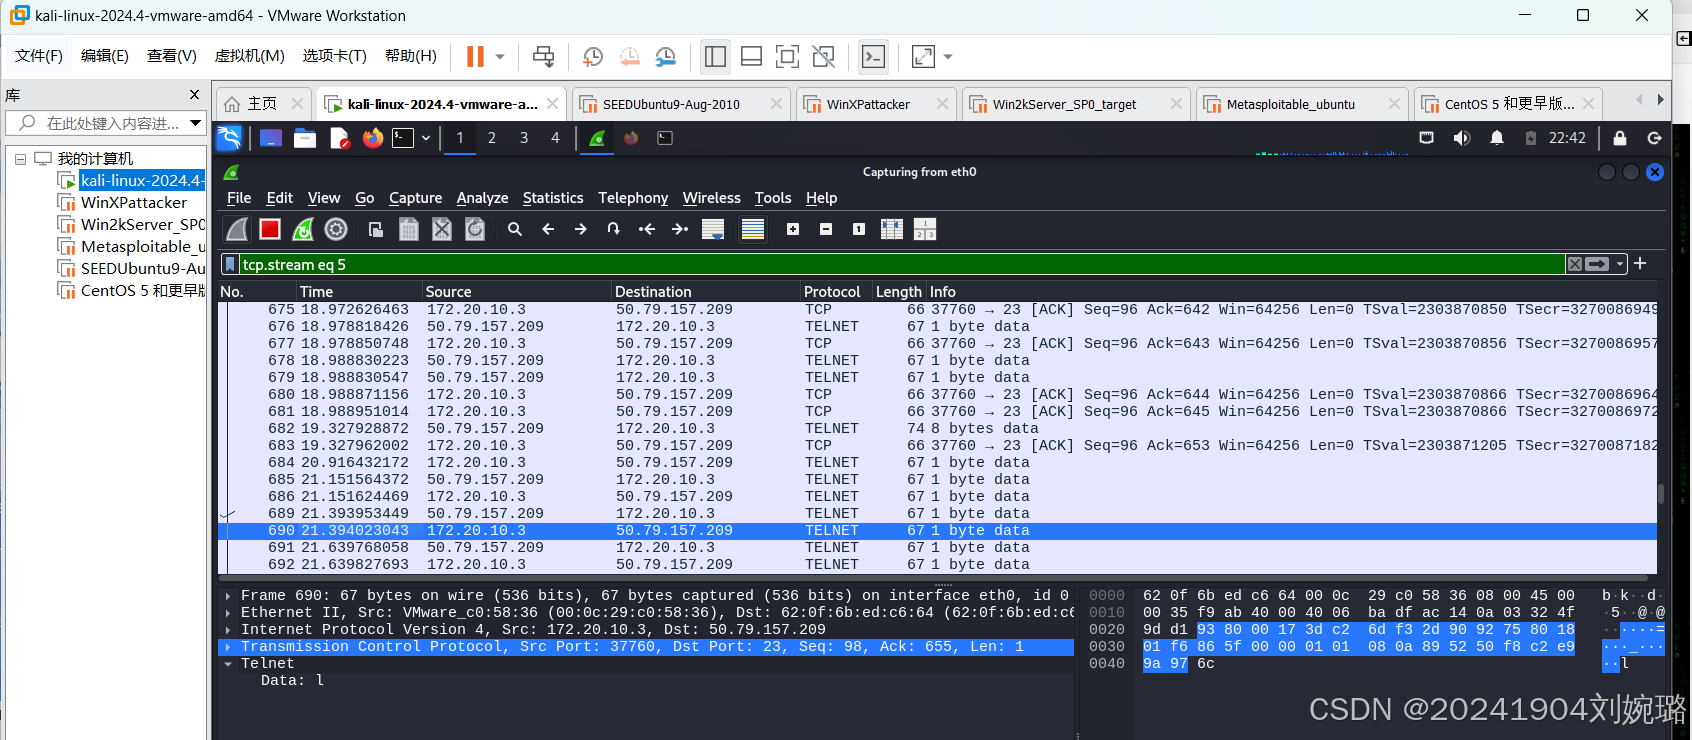This screenshot has width=1692, height=740.
Task: Toggle VMware library sidebar view
Action: pos(715,57)
